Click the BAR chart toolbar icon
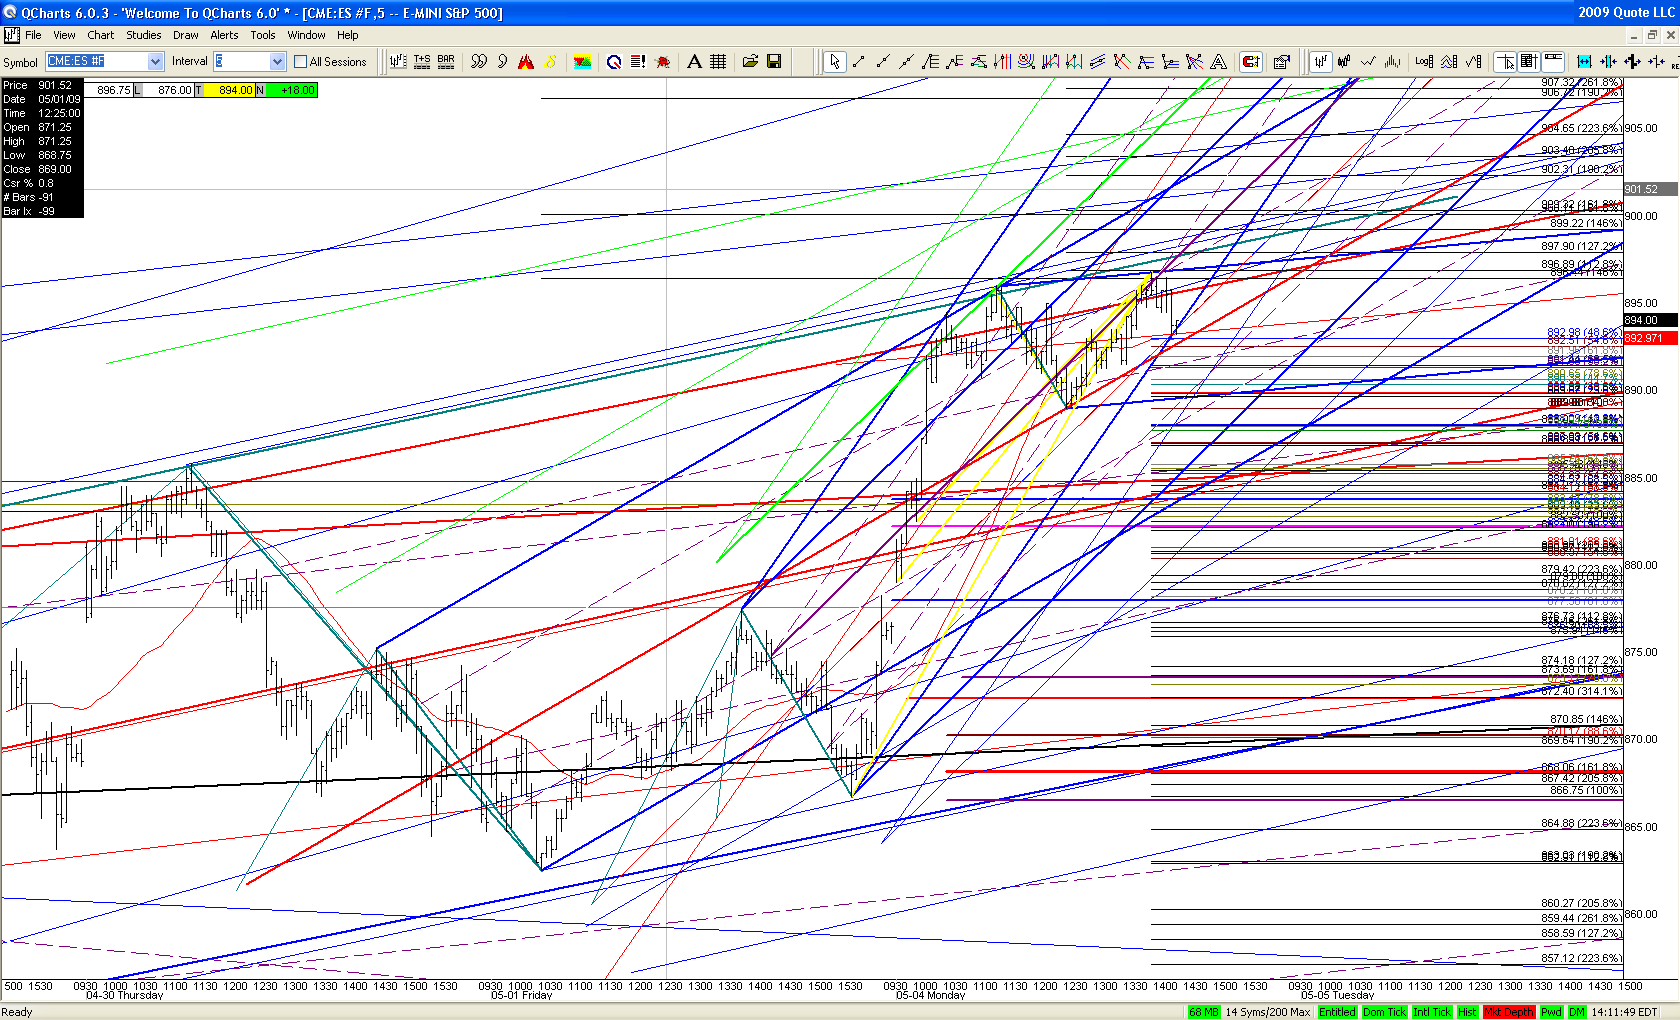 [x=446, y=62]
